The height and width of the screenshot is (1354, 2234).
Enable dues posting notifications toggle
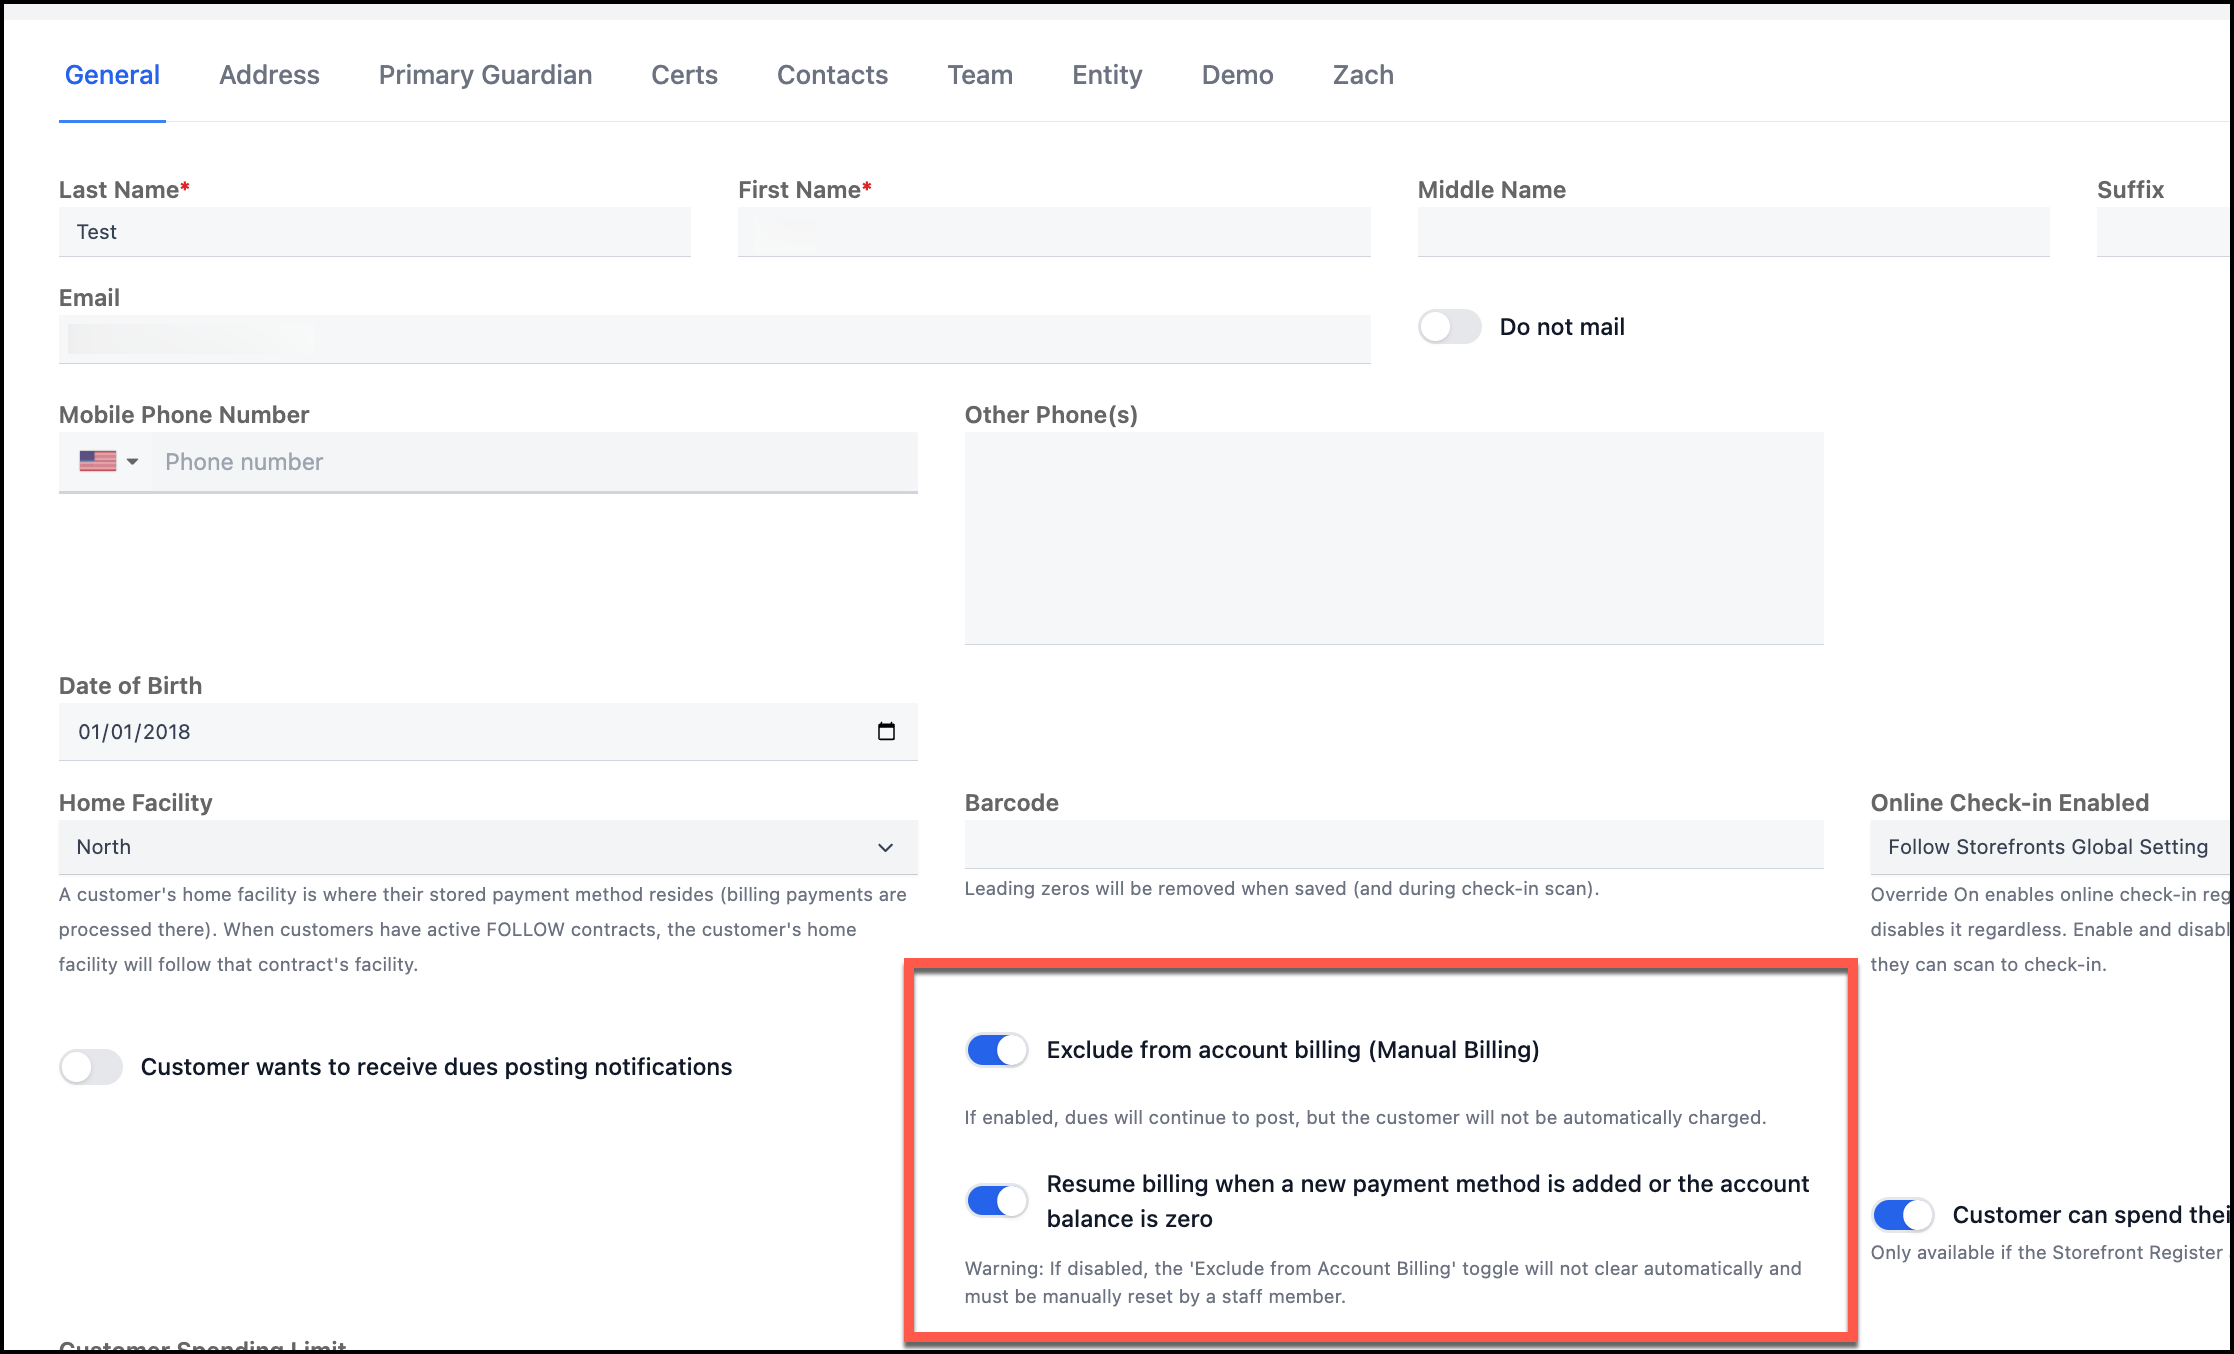point(91,1067)
